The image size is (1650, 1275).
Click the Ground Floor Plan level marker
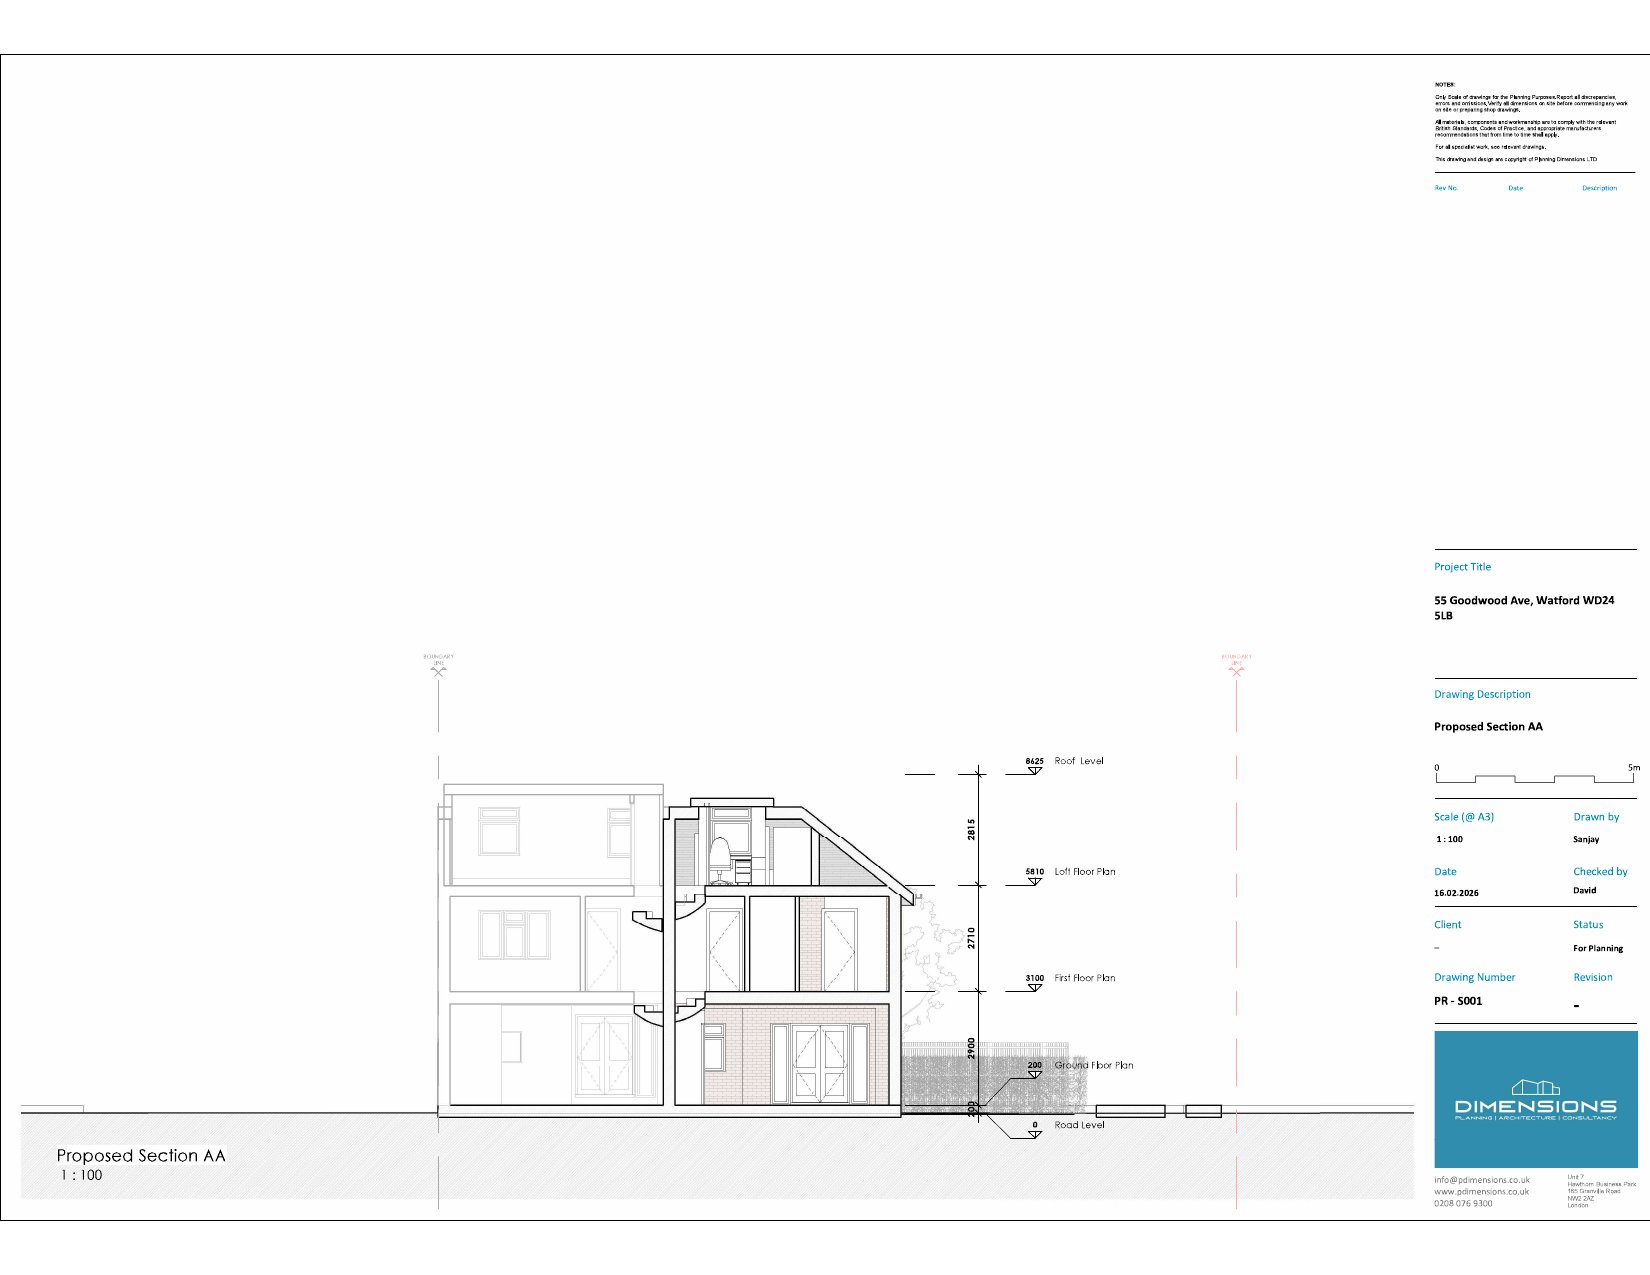tap(1034, 1074)
